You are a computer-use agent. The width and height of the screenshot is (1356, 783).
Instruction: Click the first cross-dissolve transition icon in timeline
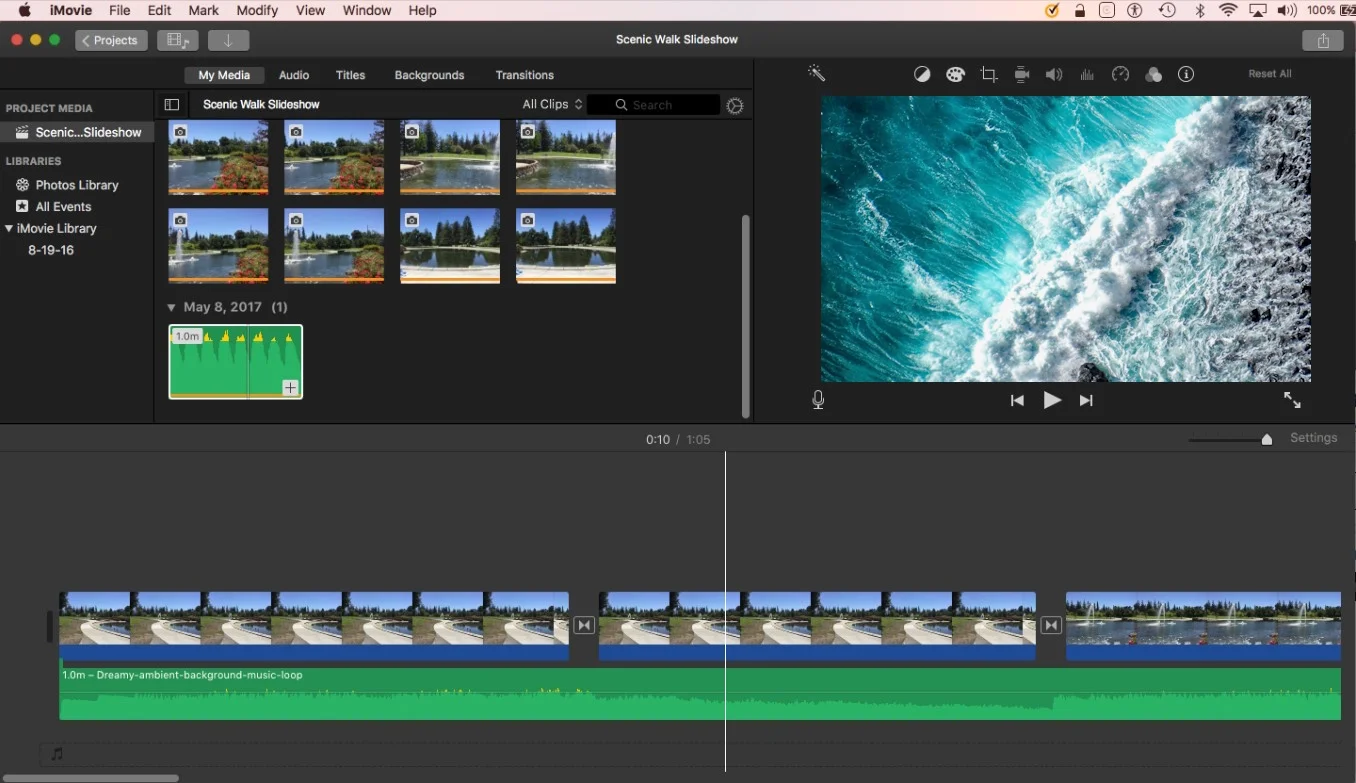[585, 625]
